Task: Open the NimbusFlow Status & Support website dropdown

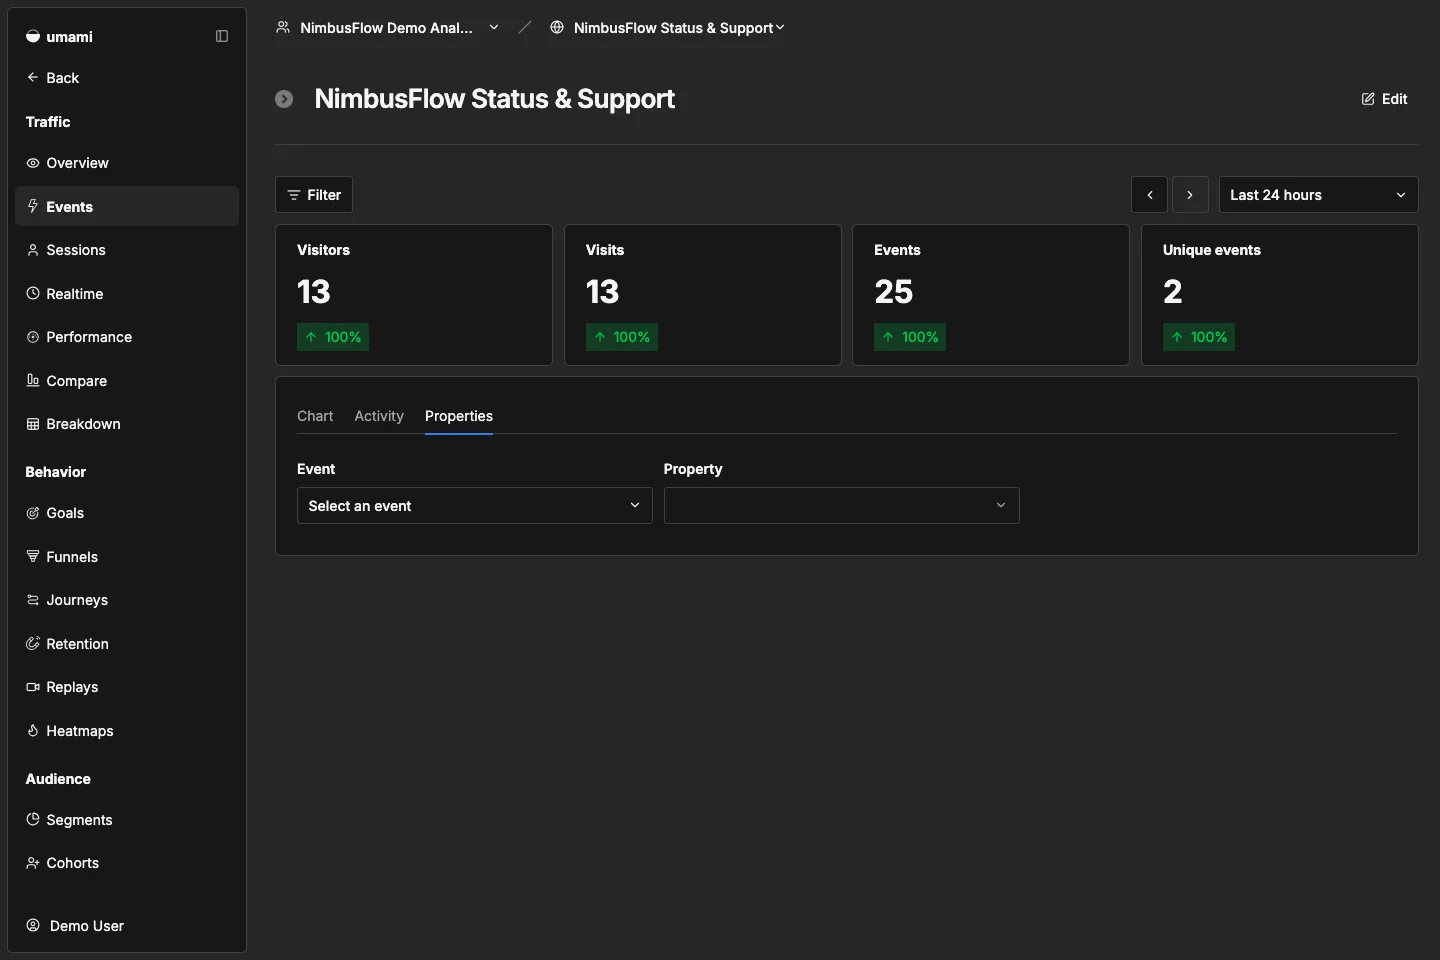Action: click(x=667, y=27)
